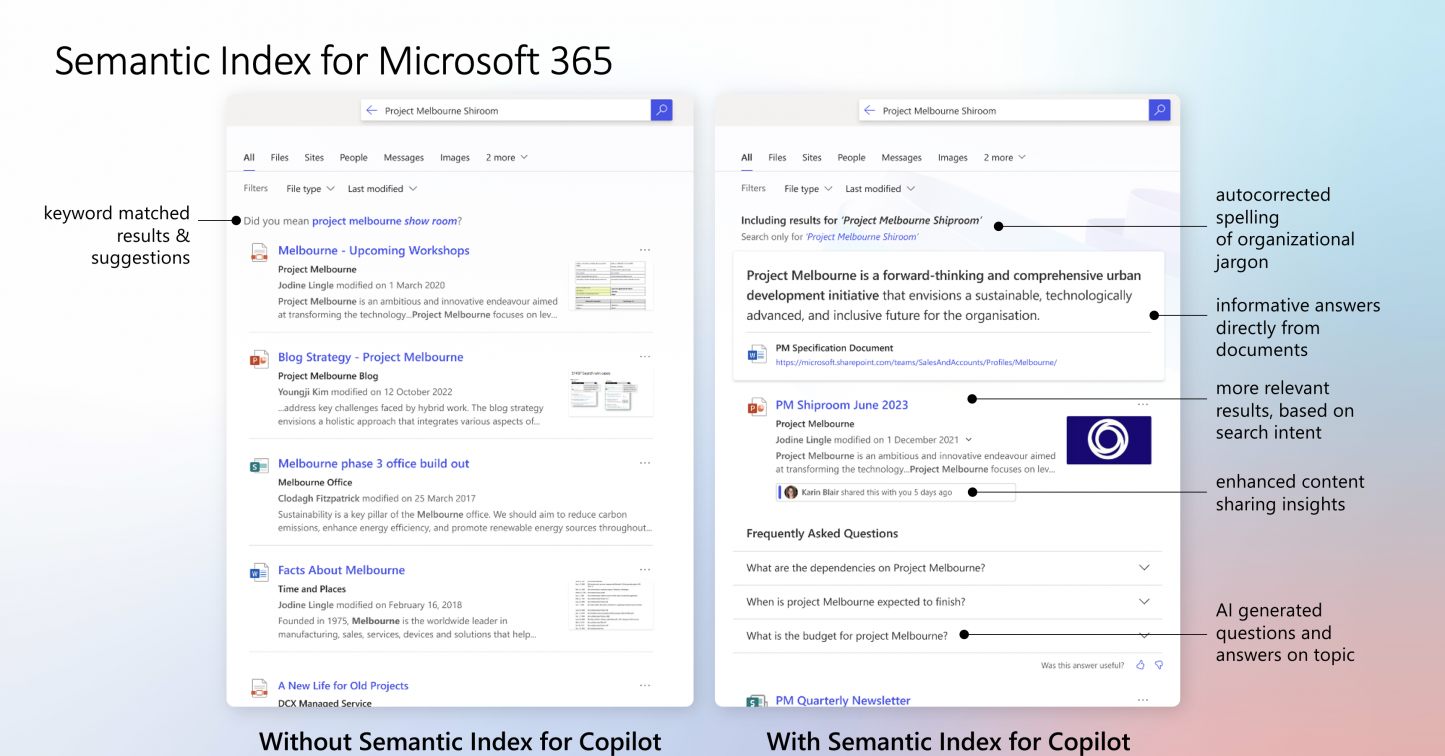Expand 'When is project Melbourne expected to finish?'
This screenshot has height=756, width=1445.
click(1144, 602)
